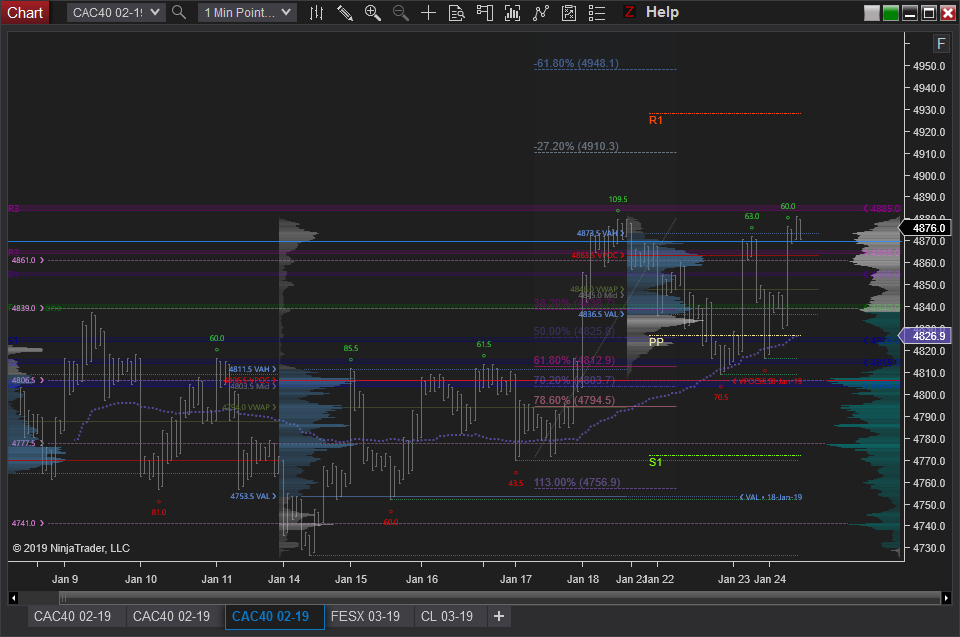Click the Jan 14 date axis label

(x=284, y=579)
